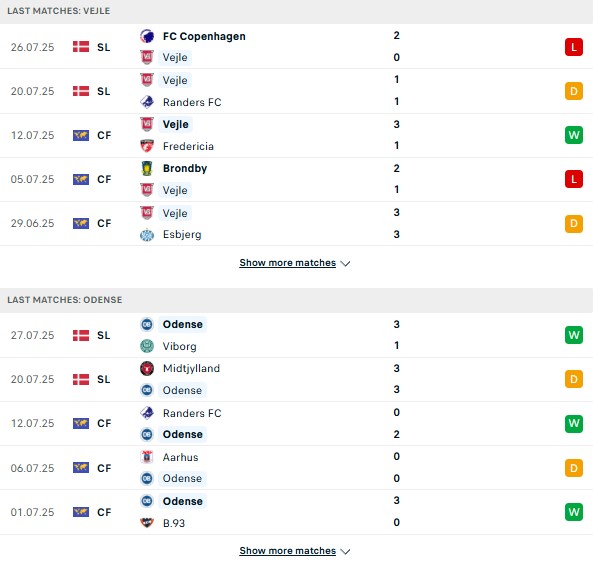
Task: Expand Show more matches under Odense
Action: (287, 550)
